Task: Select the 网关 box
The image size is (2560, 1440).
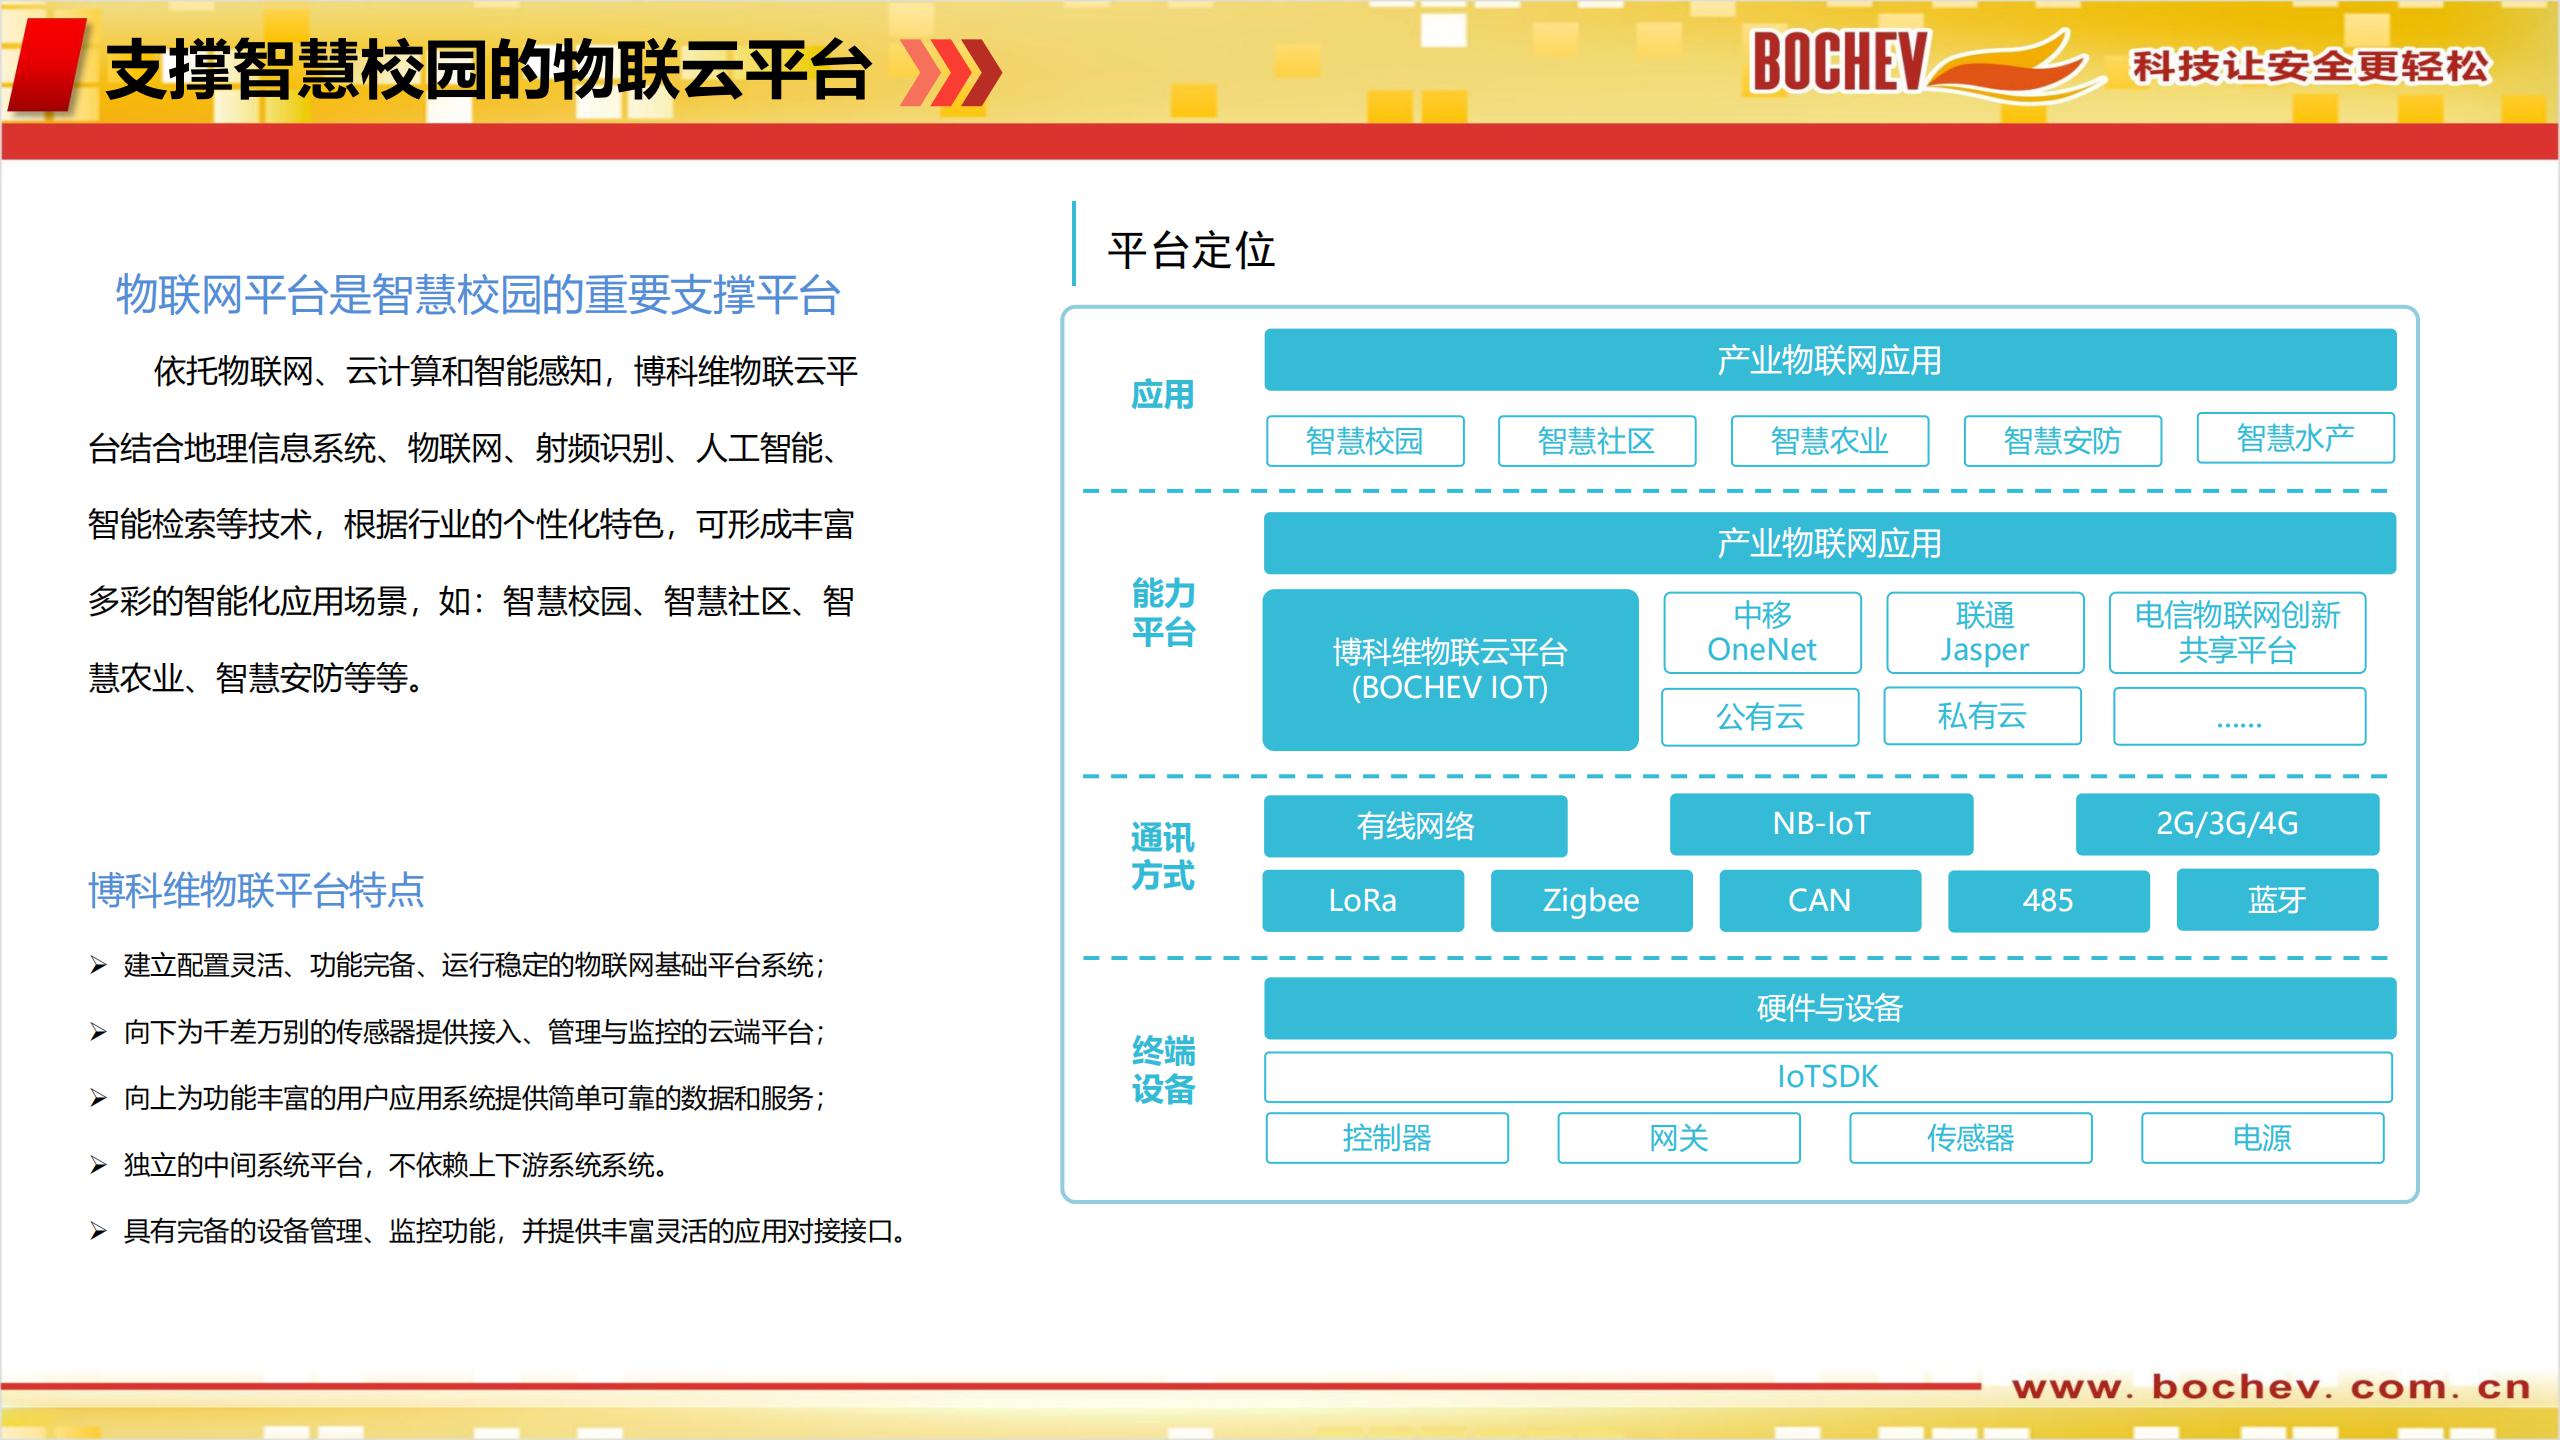Action: [1679, 1138]
